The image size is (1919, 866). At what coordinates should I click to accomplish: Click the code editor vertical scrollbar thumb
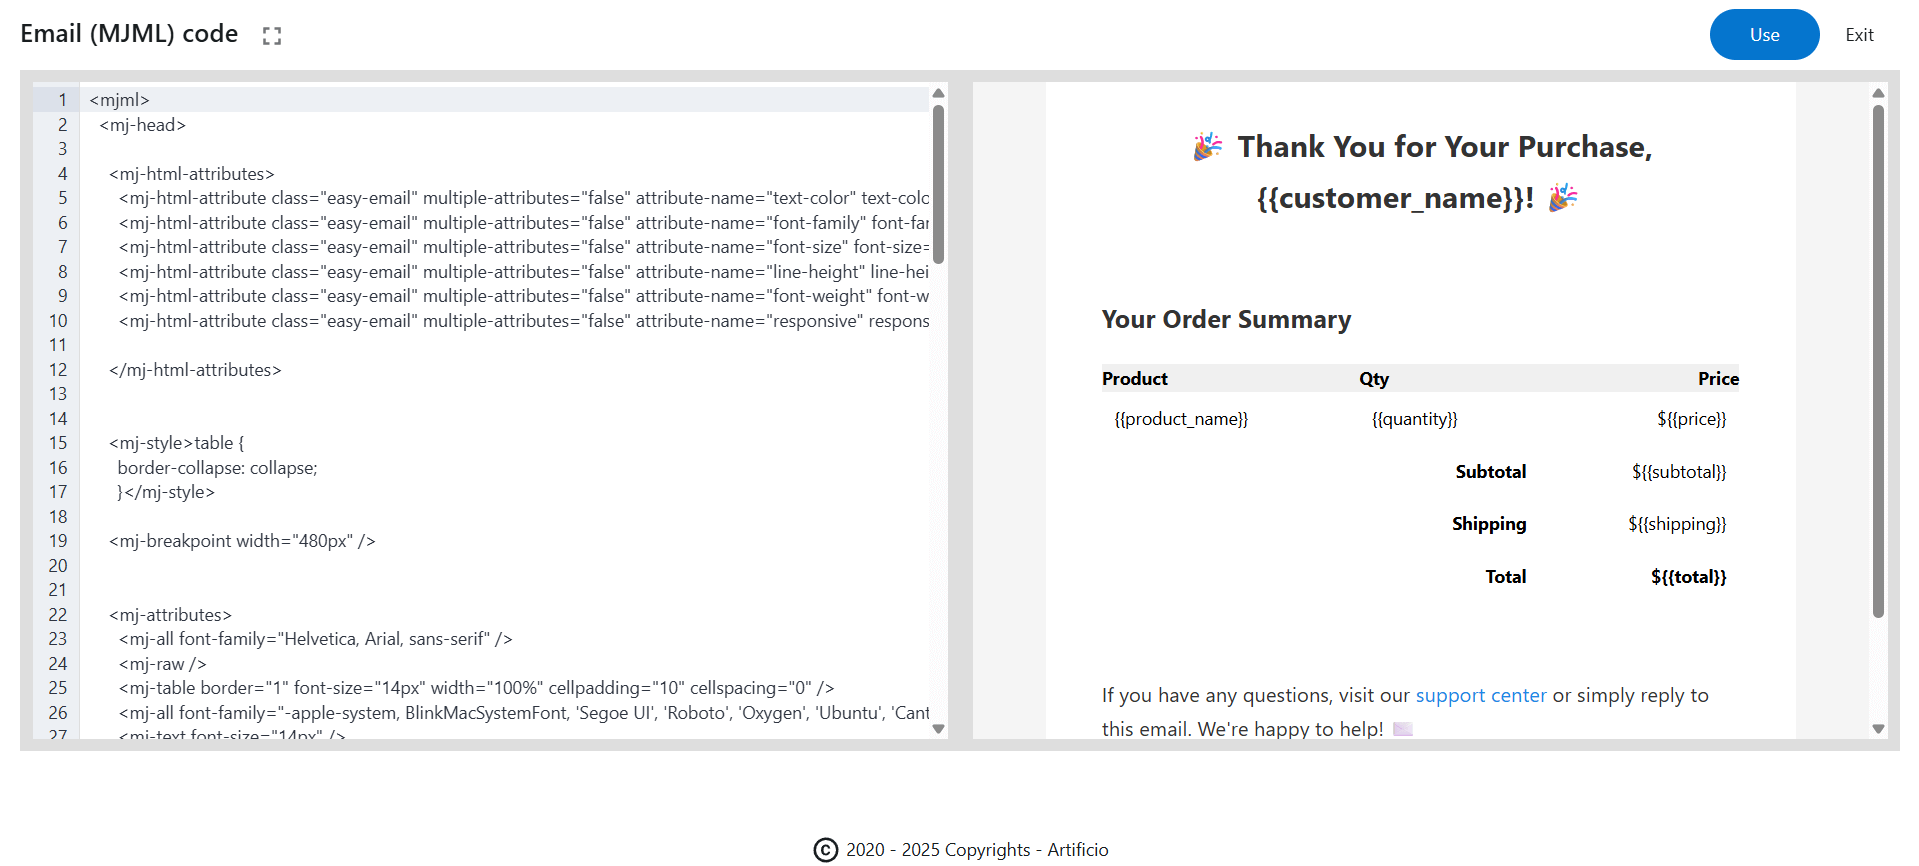(x=938, y=185)
